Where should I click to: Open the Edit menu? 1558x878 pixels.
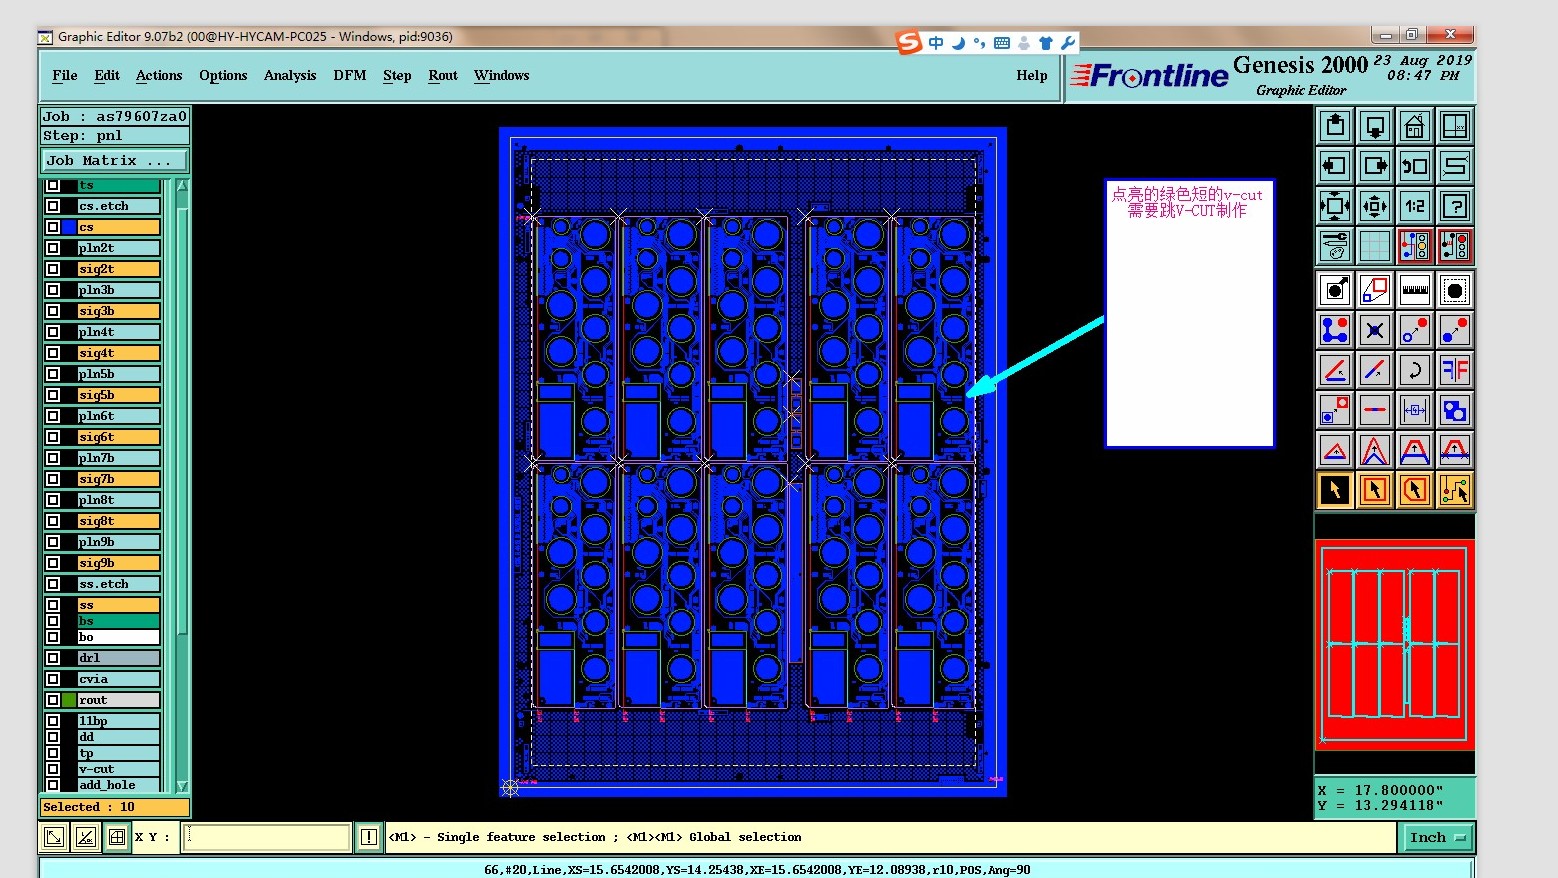[107, 75]
